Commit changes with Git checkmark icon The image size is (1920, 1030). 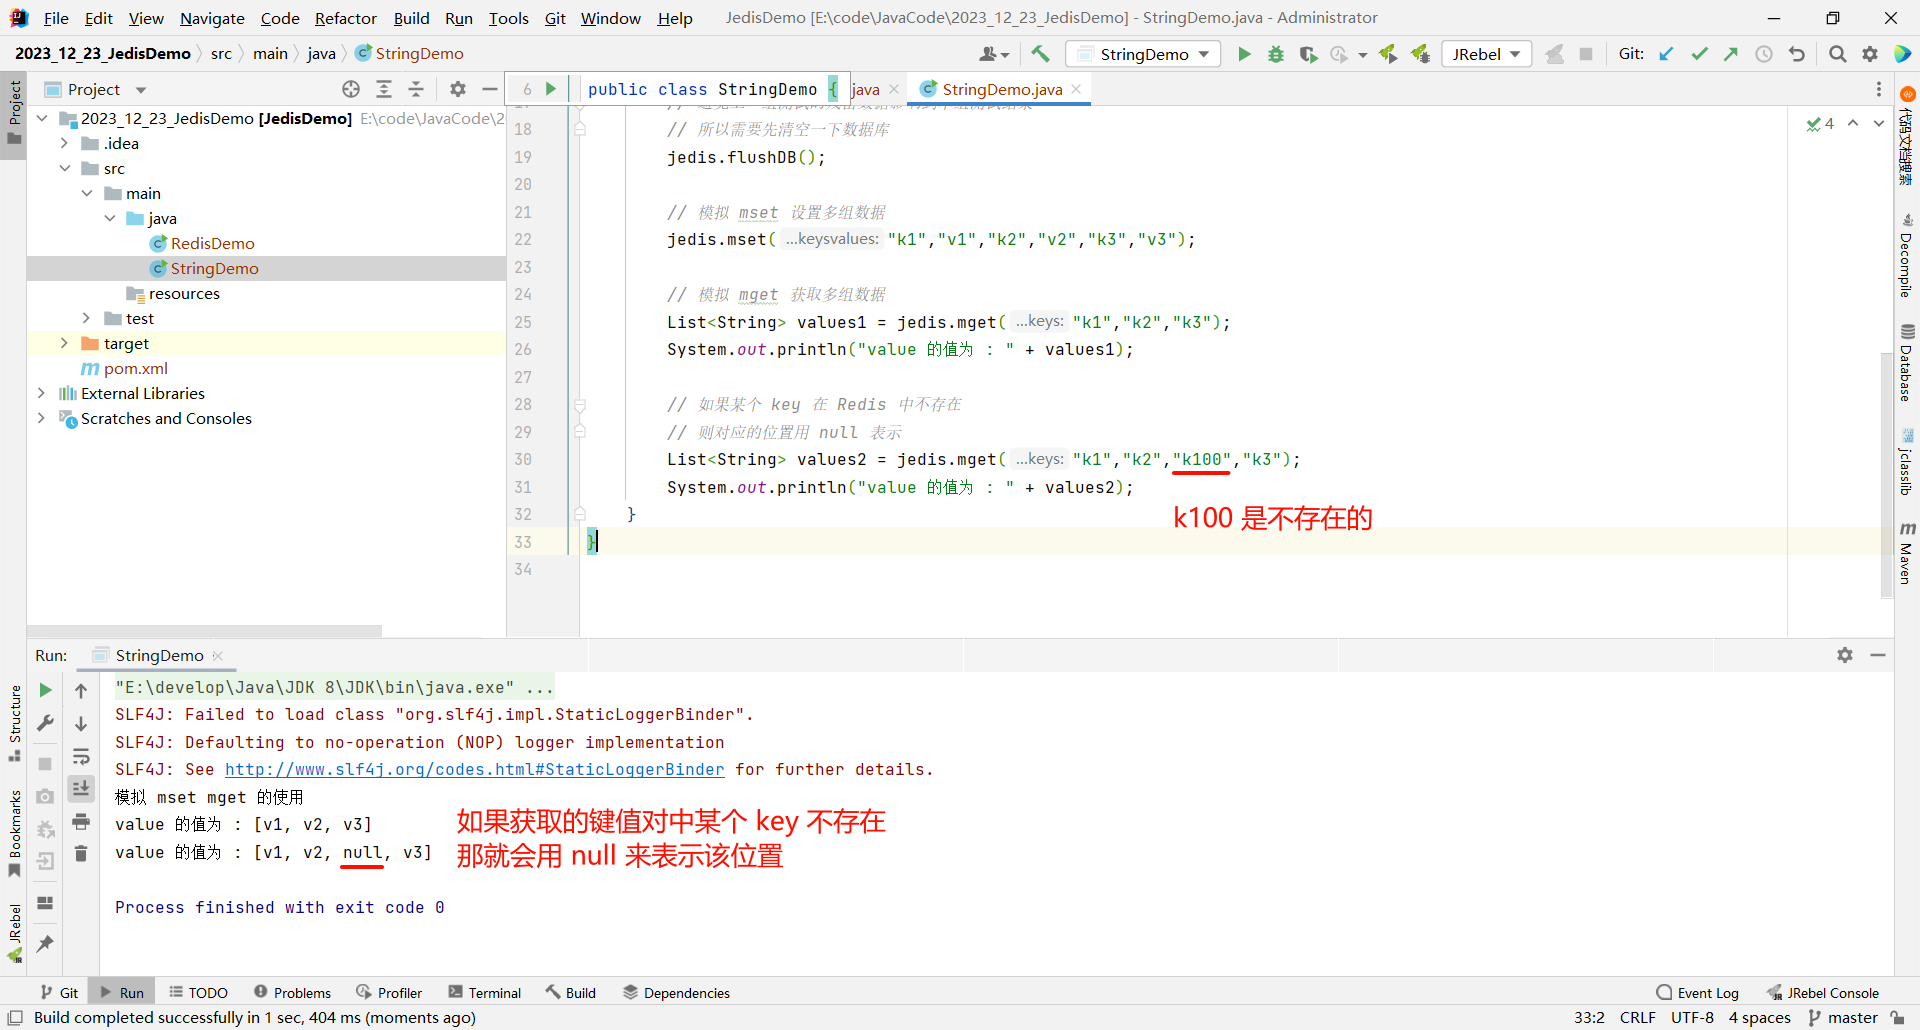point(1699,54)
